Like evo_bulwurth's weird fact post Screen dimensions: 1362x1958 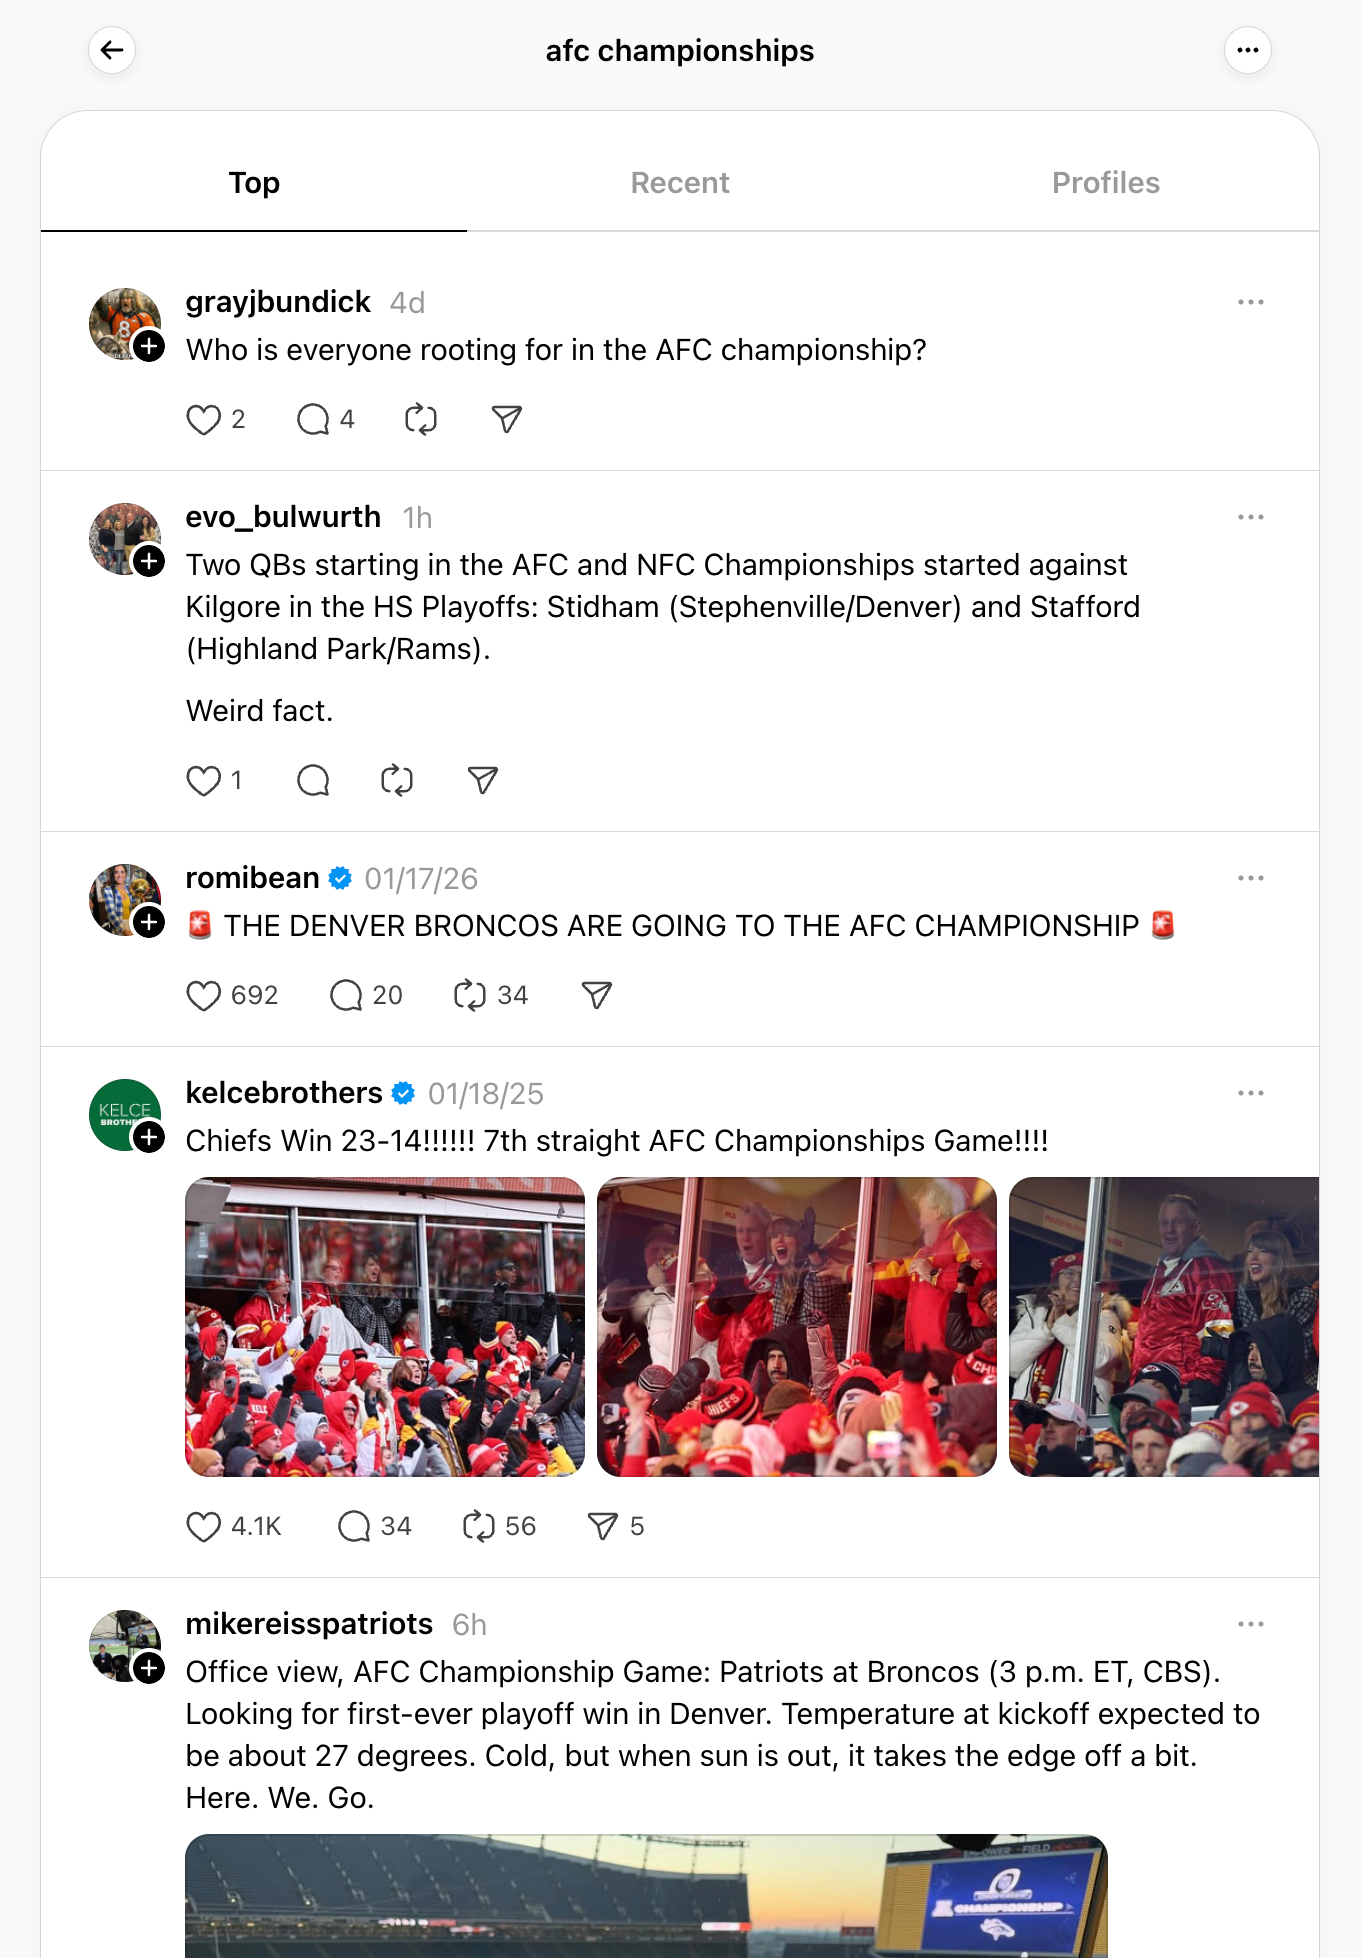(204, 781)
